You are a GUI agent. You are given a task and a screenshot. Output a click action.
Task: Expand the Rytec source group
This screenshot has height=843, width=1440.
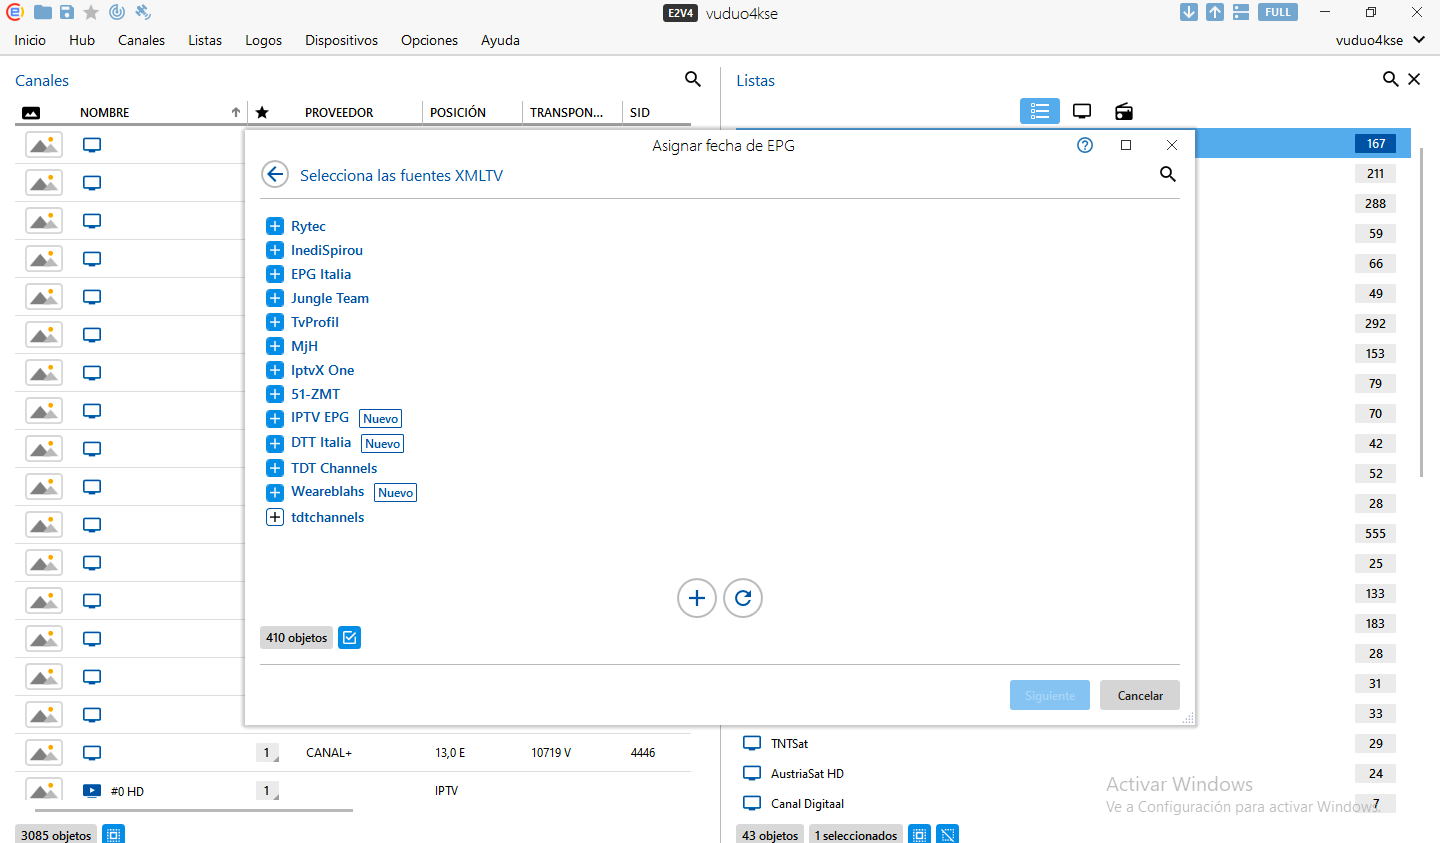(x=275, y=226)
